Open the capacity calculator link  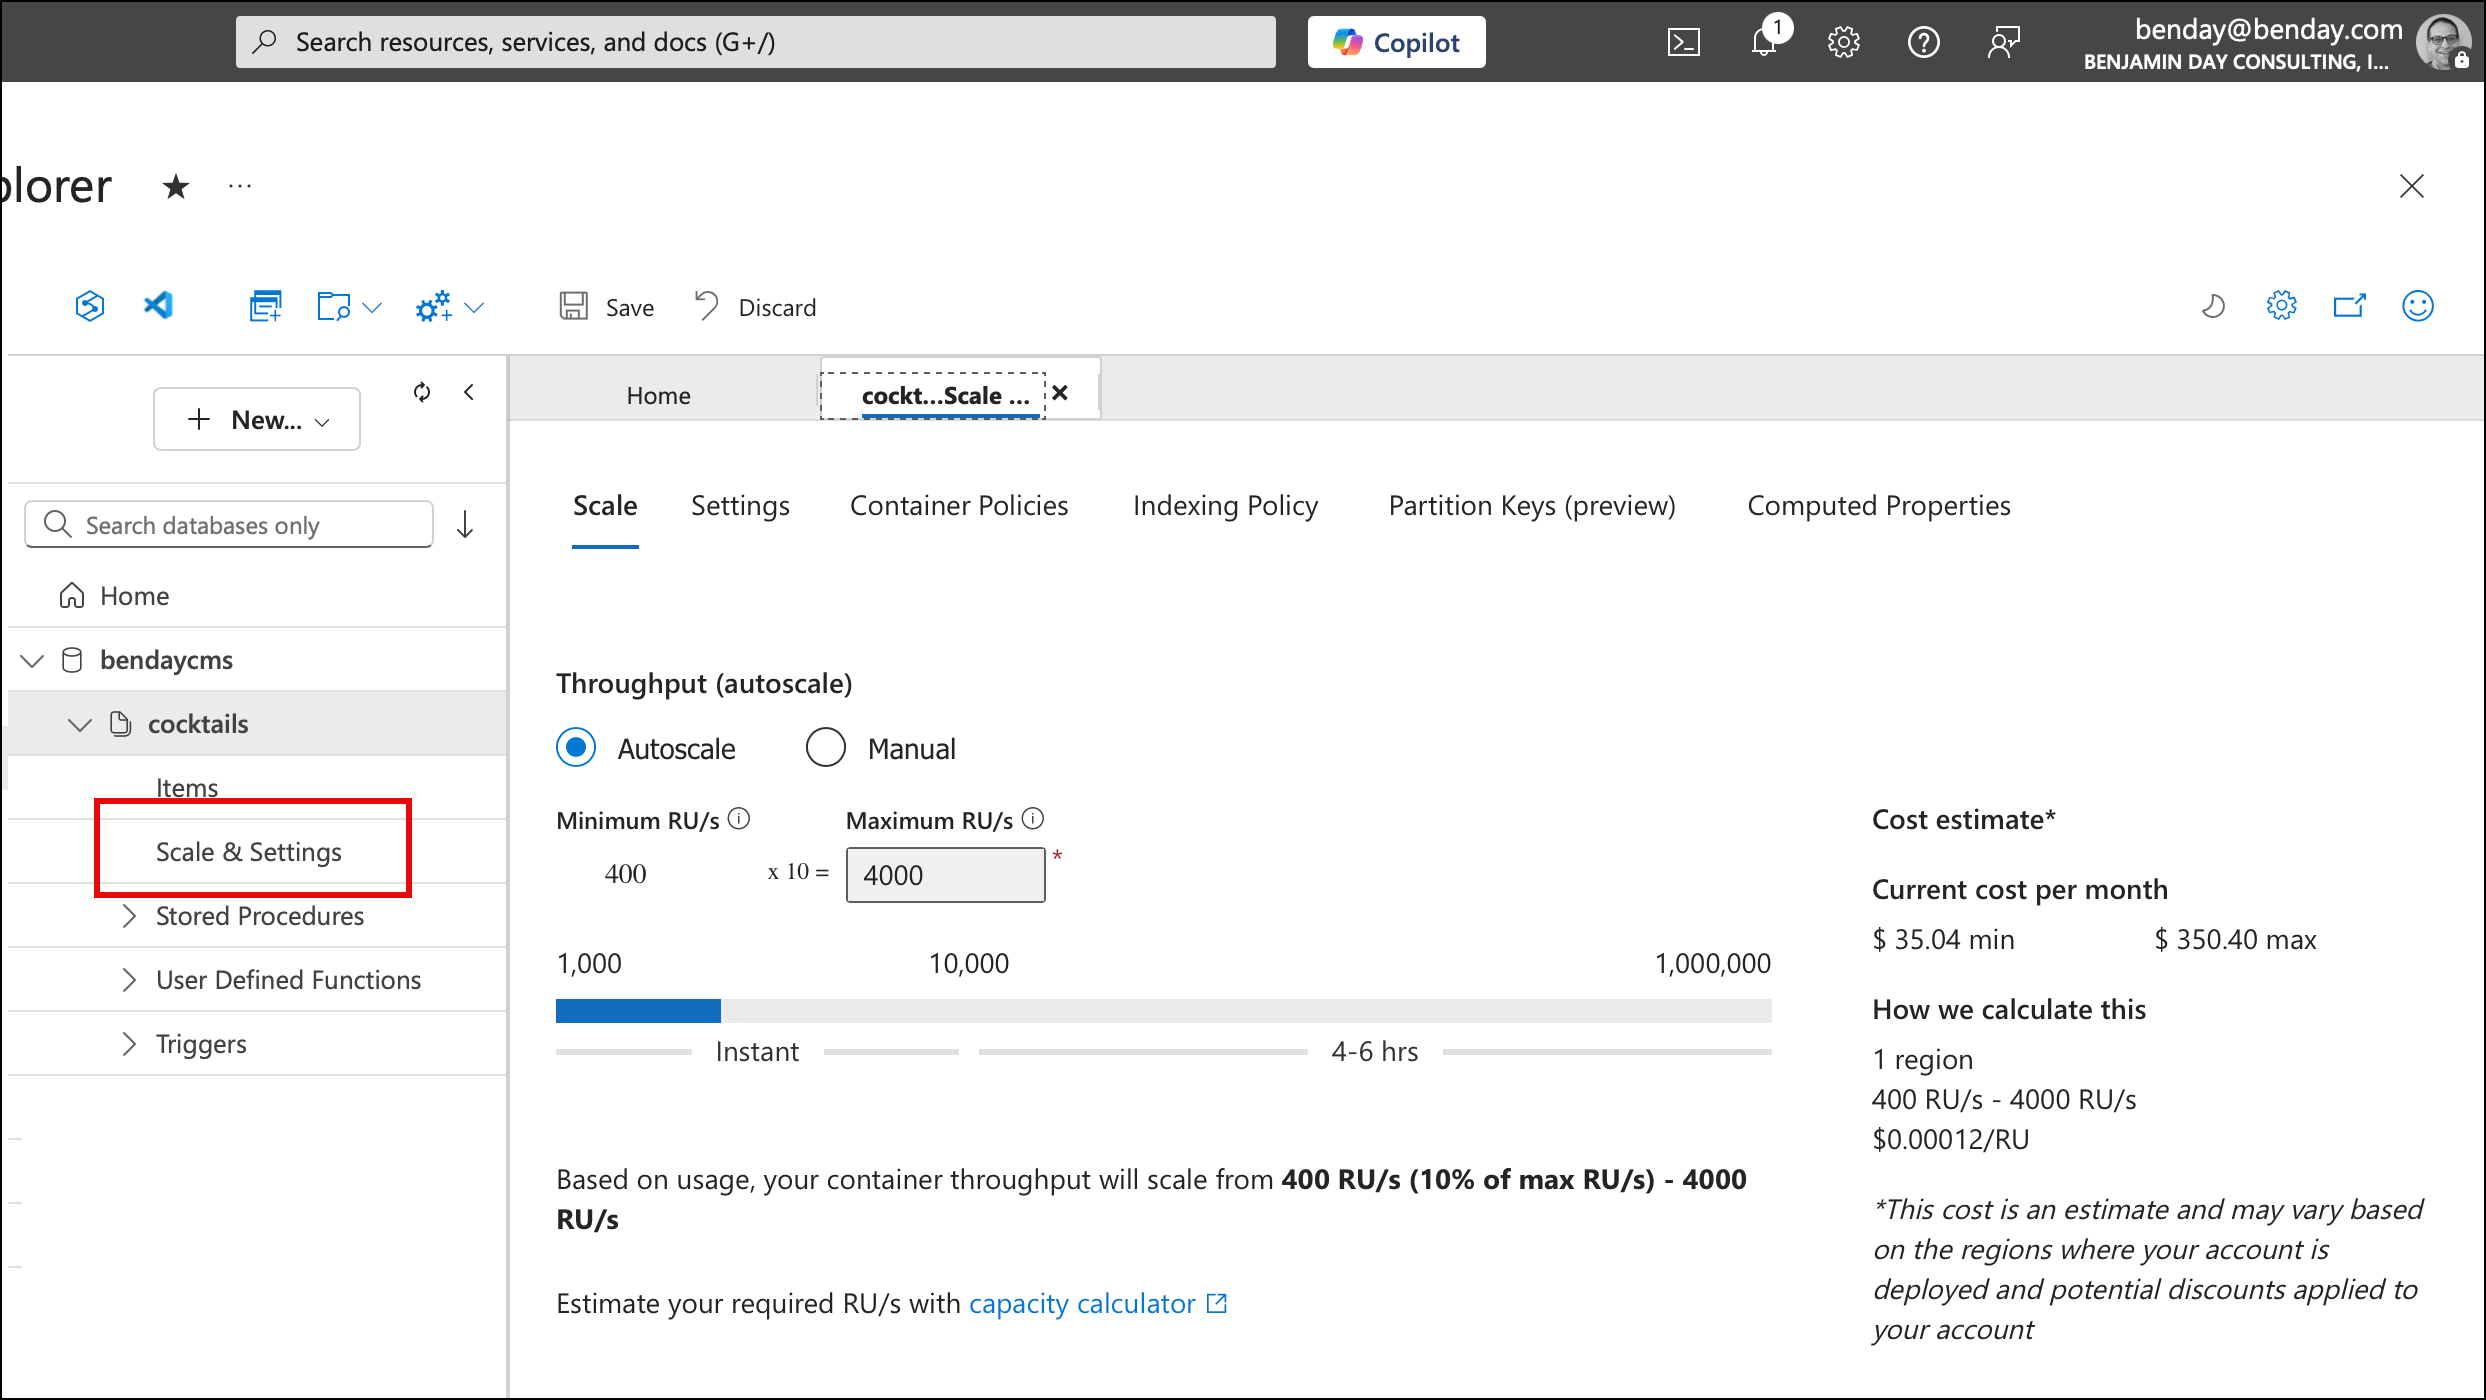coord(1080,1303)
